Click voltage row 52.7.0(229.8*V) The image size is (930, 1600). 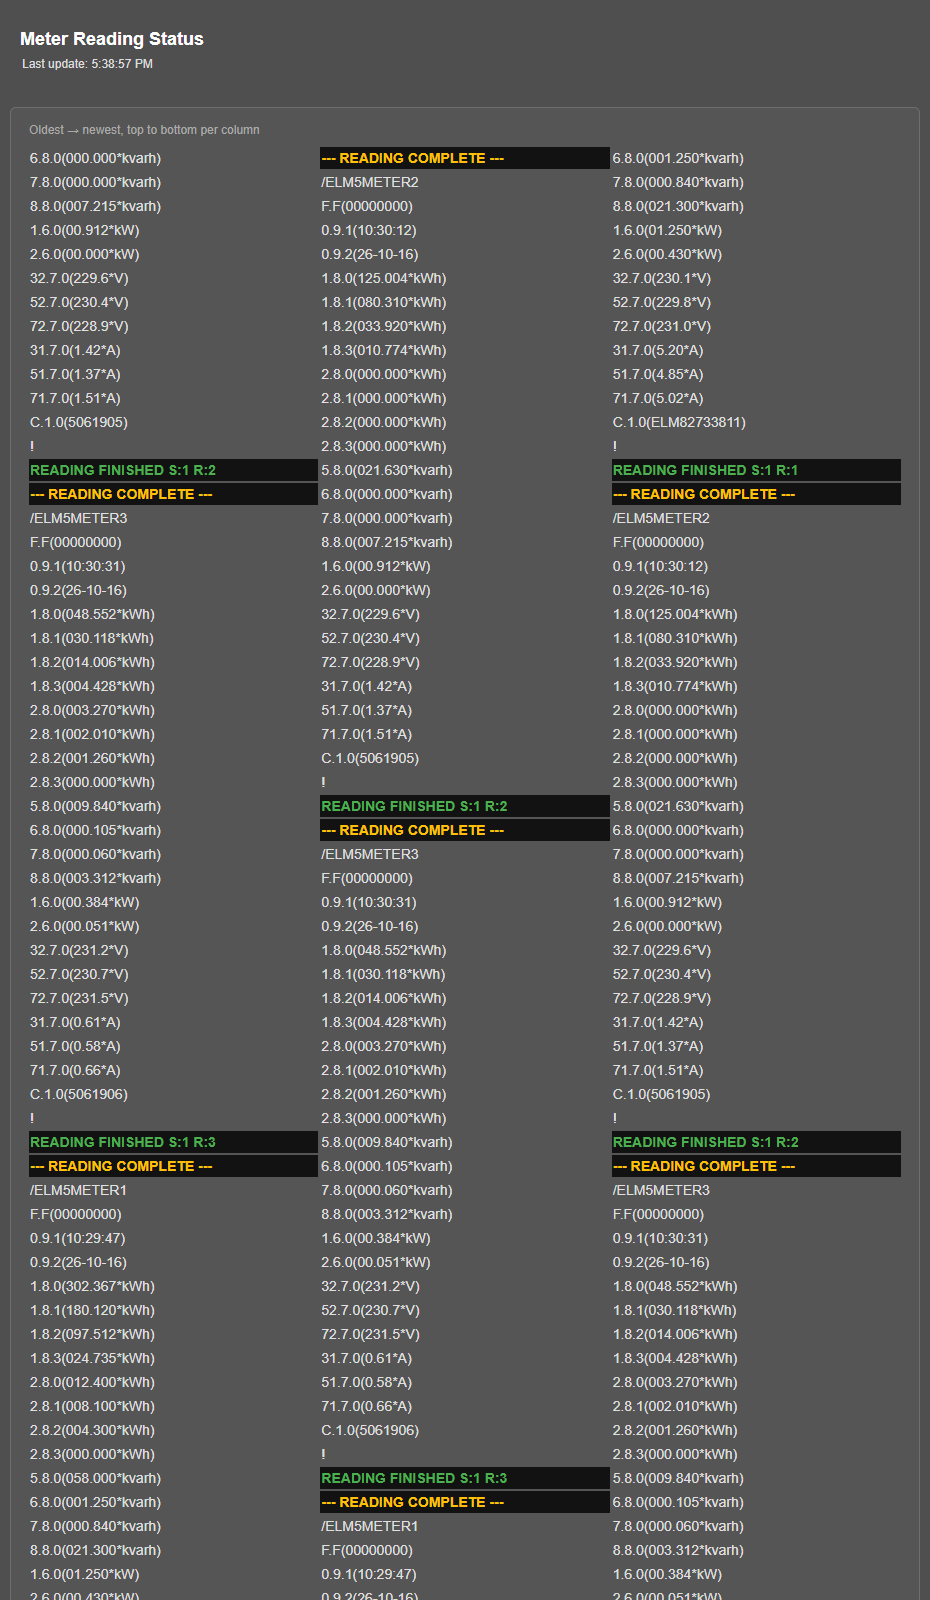click(756, 302)
